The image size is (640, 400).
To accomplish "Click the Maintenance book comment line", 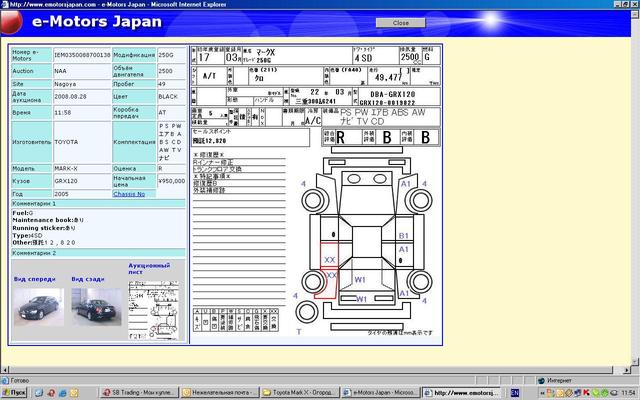I will click(x=48, y=220).
